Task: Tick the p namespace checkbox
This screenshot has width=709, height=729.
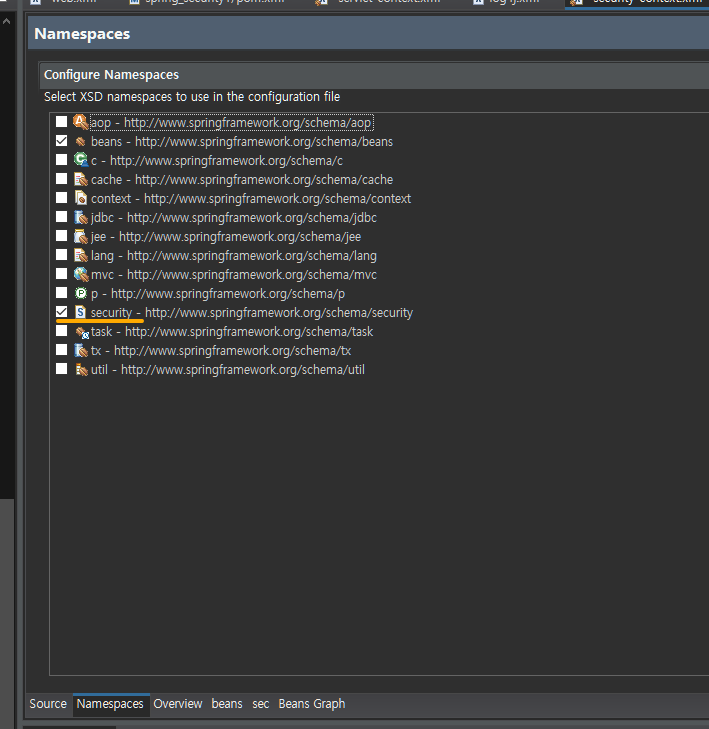Action: (x=61, y=293)
